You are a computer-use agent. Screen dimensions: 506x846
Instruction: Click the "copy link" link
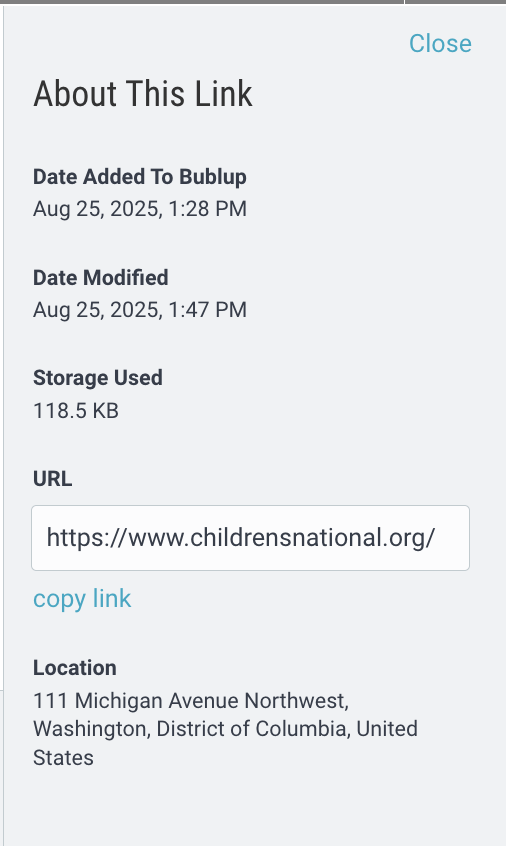(82, 598)
